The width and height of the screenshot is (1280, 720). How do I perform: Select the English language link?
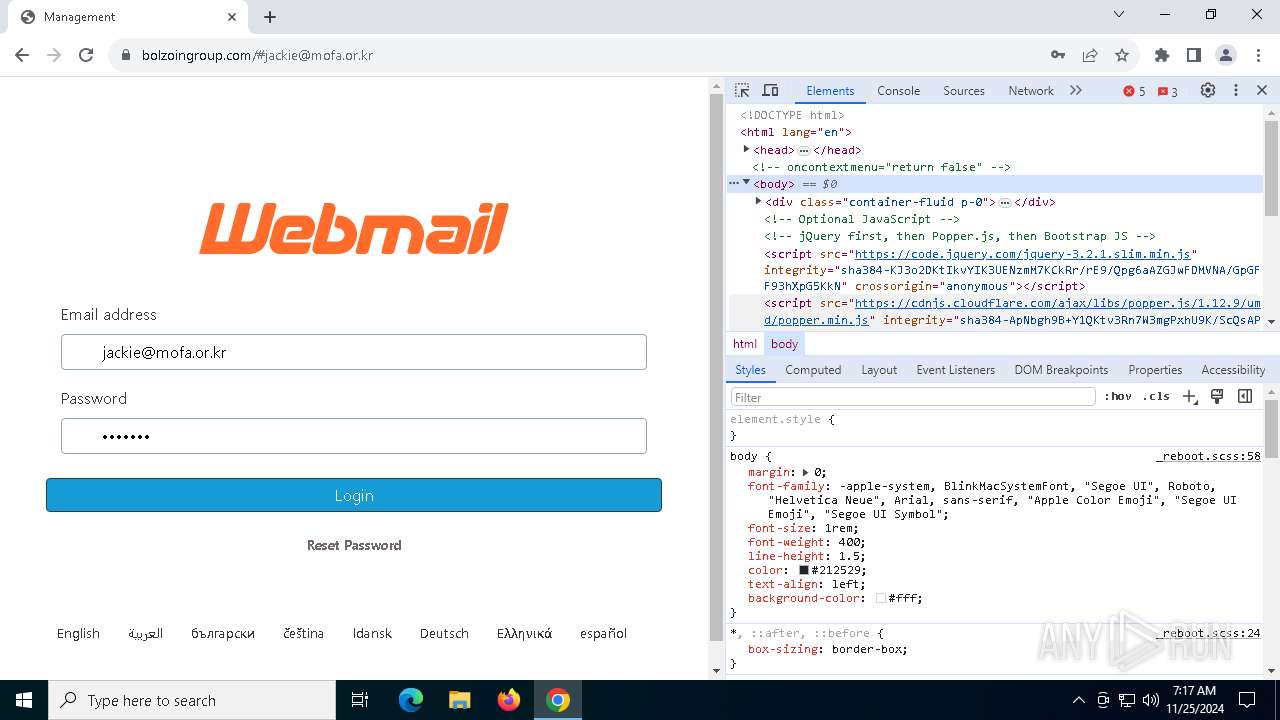pos(78,633)
